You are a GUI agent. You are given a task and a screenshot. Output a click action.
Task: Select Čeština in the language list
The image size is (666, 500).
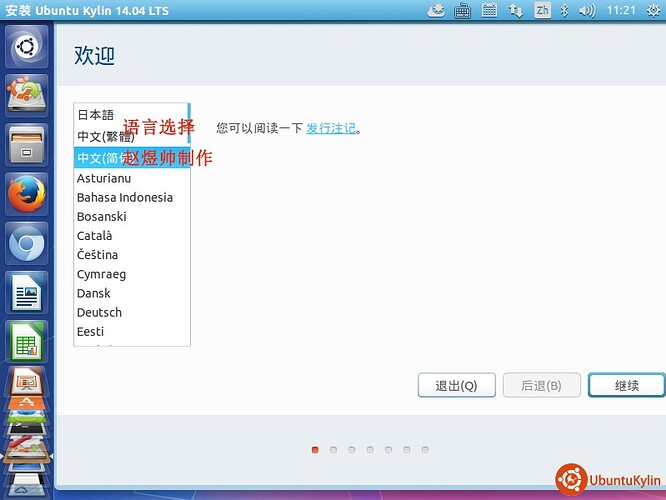click(x=132, y=255)
